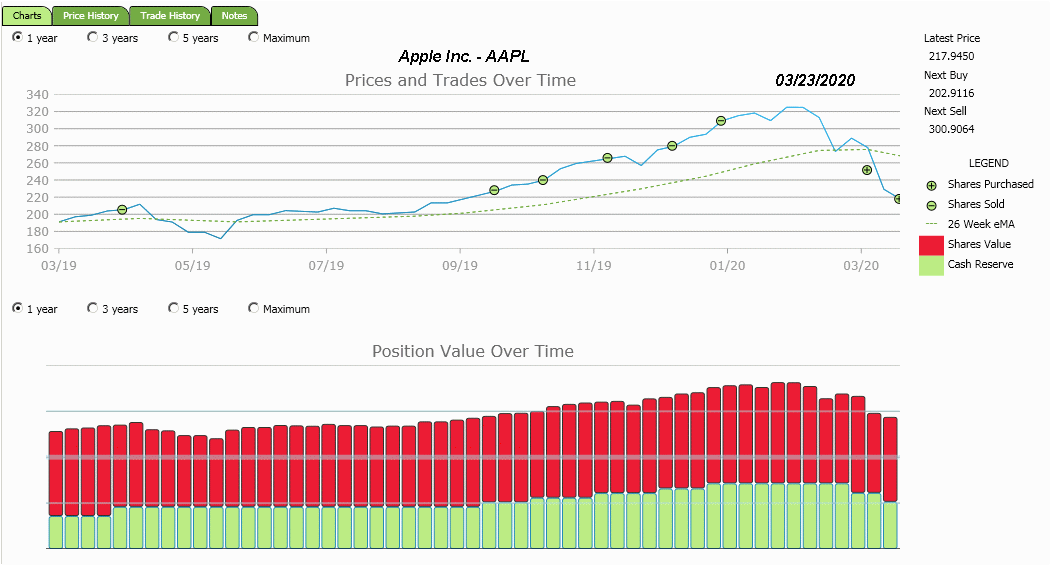Viewport: 1051px width, 566px height.
Task: Click the red Shares Value legend swatch
Action: coord(931,245)
